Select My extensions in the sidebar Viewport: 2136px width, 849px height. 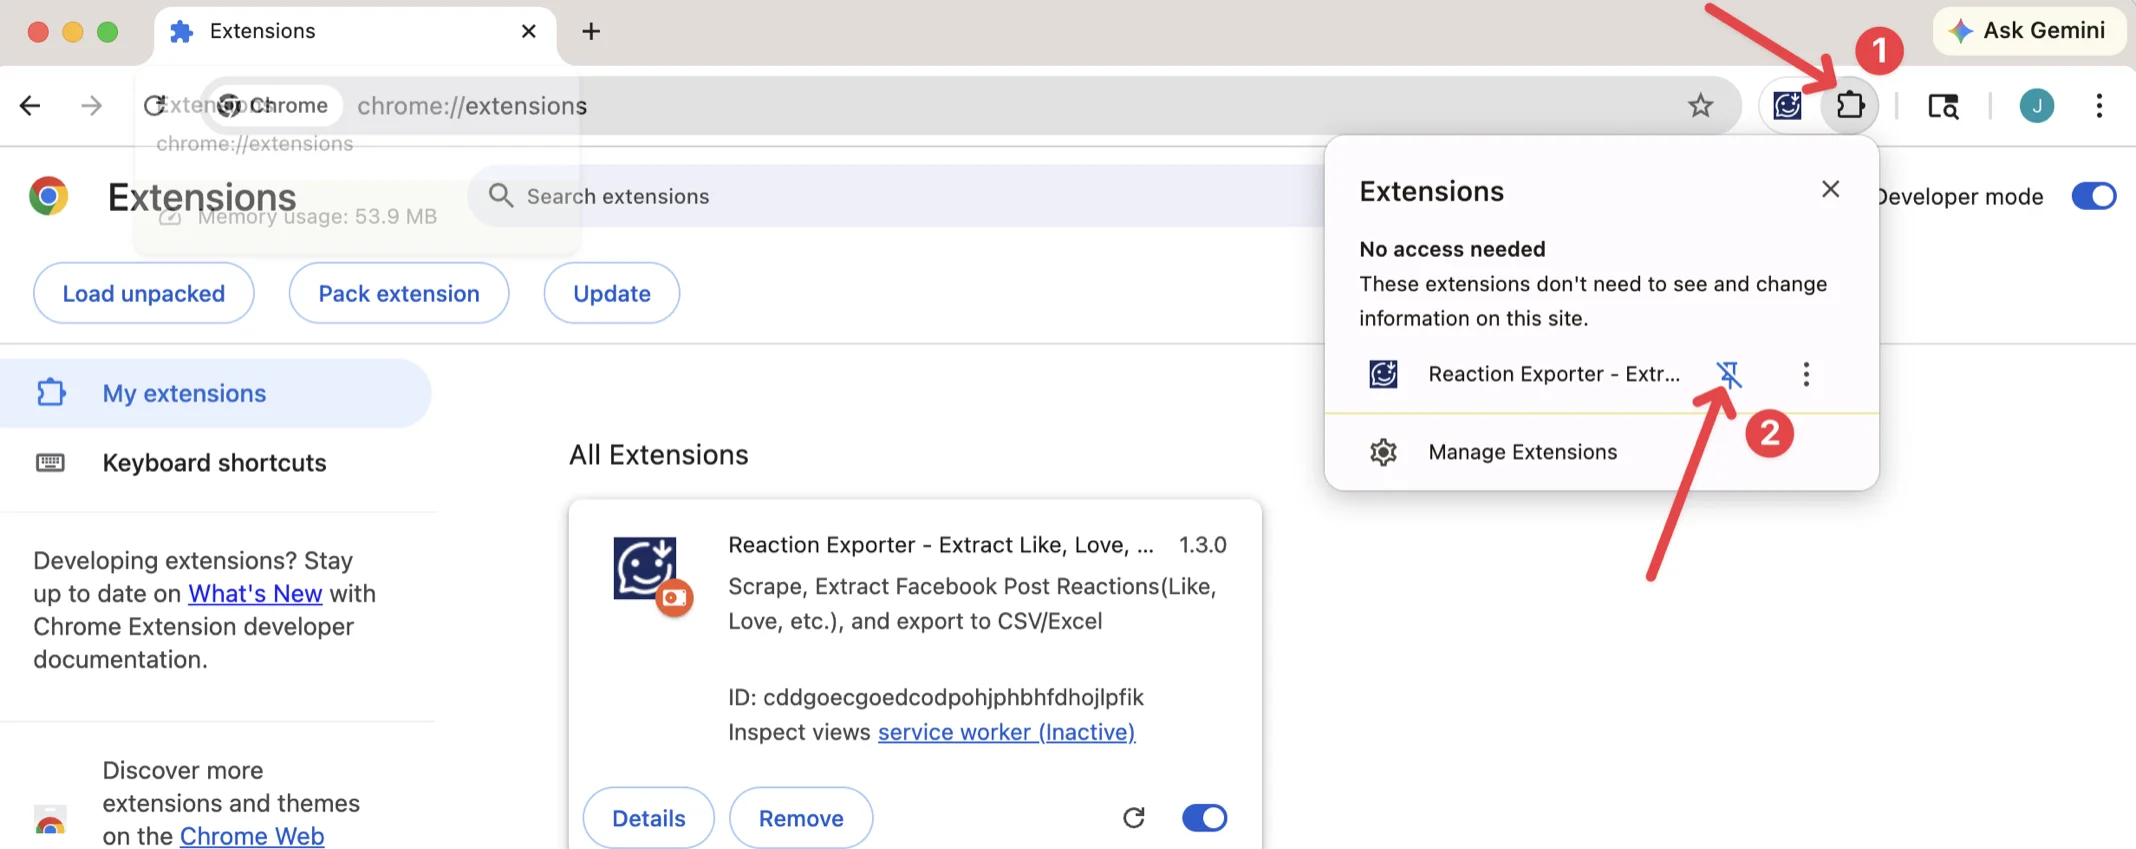[184, 393]
